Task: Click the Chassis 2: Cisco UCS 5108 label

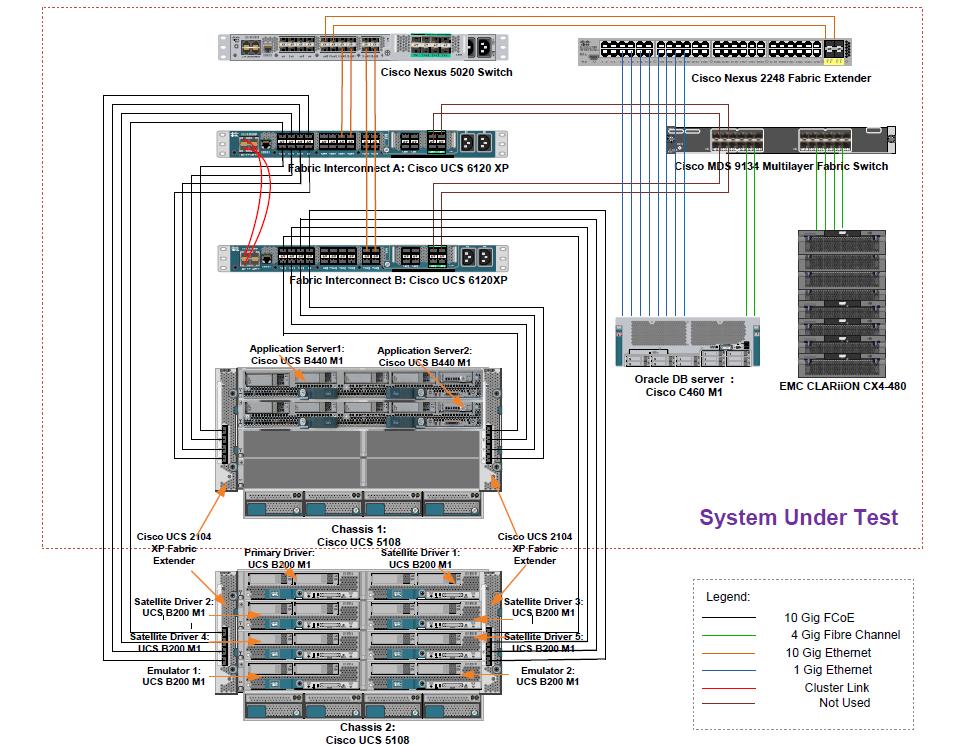Action: pyautogui.click(x=360, y=733)
